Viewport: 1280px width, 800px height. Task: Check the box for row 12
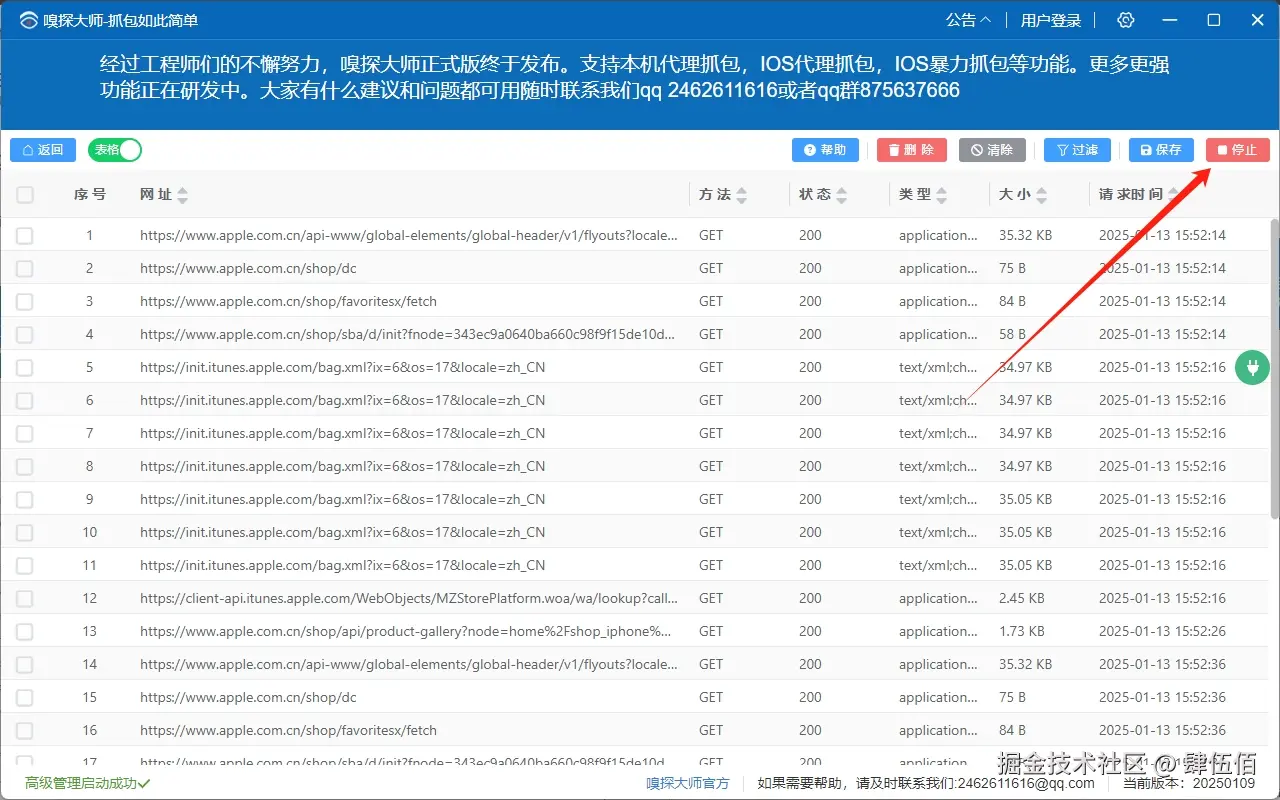25,599
